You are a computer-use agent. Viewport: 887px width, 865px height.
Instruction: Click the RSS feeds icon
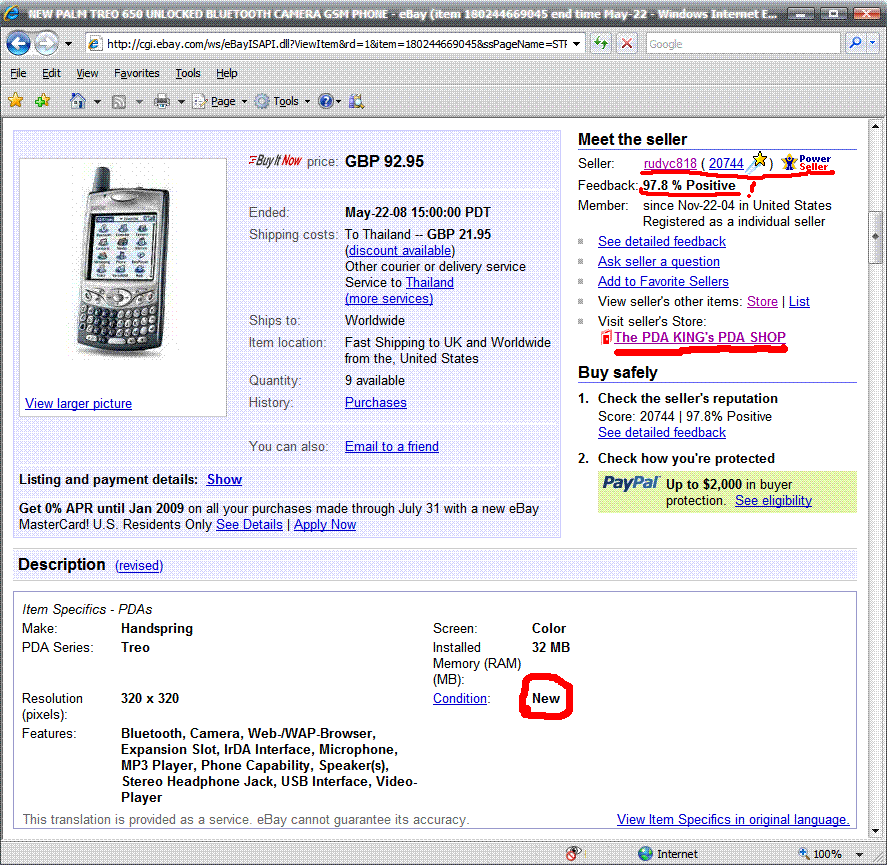[x=118, y=101]
